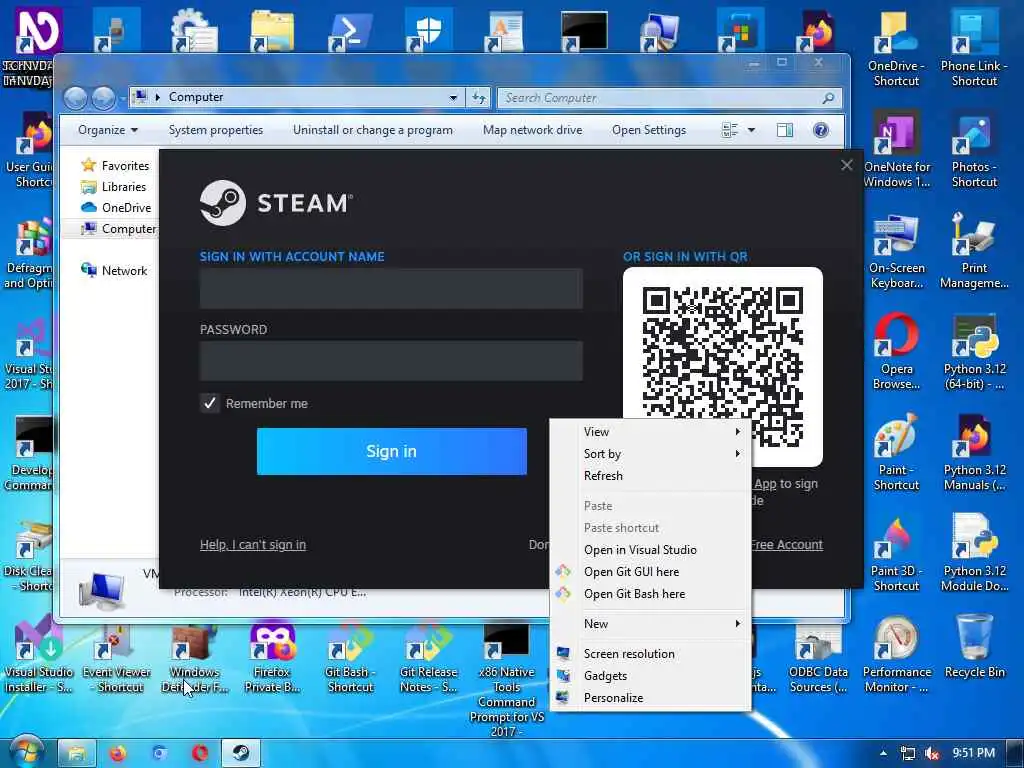Choose Gadgets from the context menu
The image size is (1024, 768).
pos(650,676)
